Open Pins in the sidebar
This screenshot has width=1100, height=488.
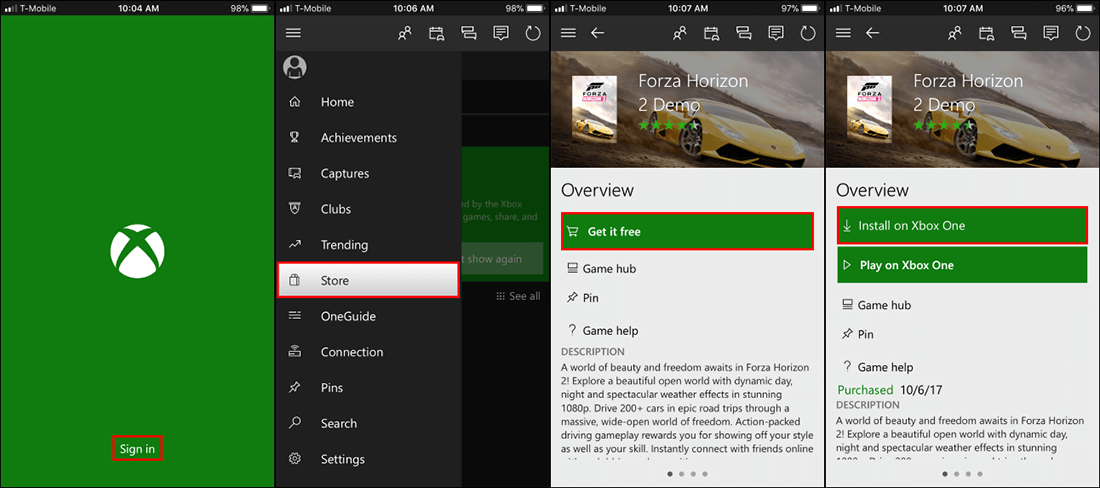click(368, 388)
